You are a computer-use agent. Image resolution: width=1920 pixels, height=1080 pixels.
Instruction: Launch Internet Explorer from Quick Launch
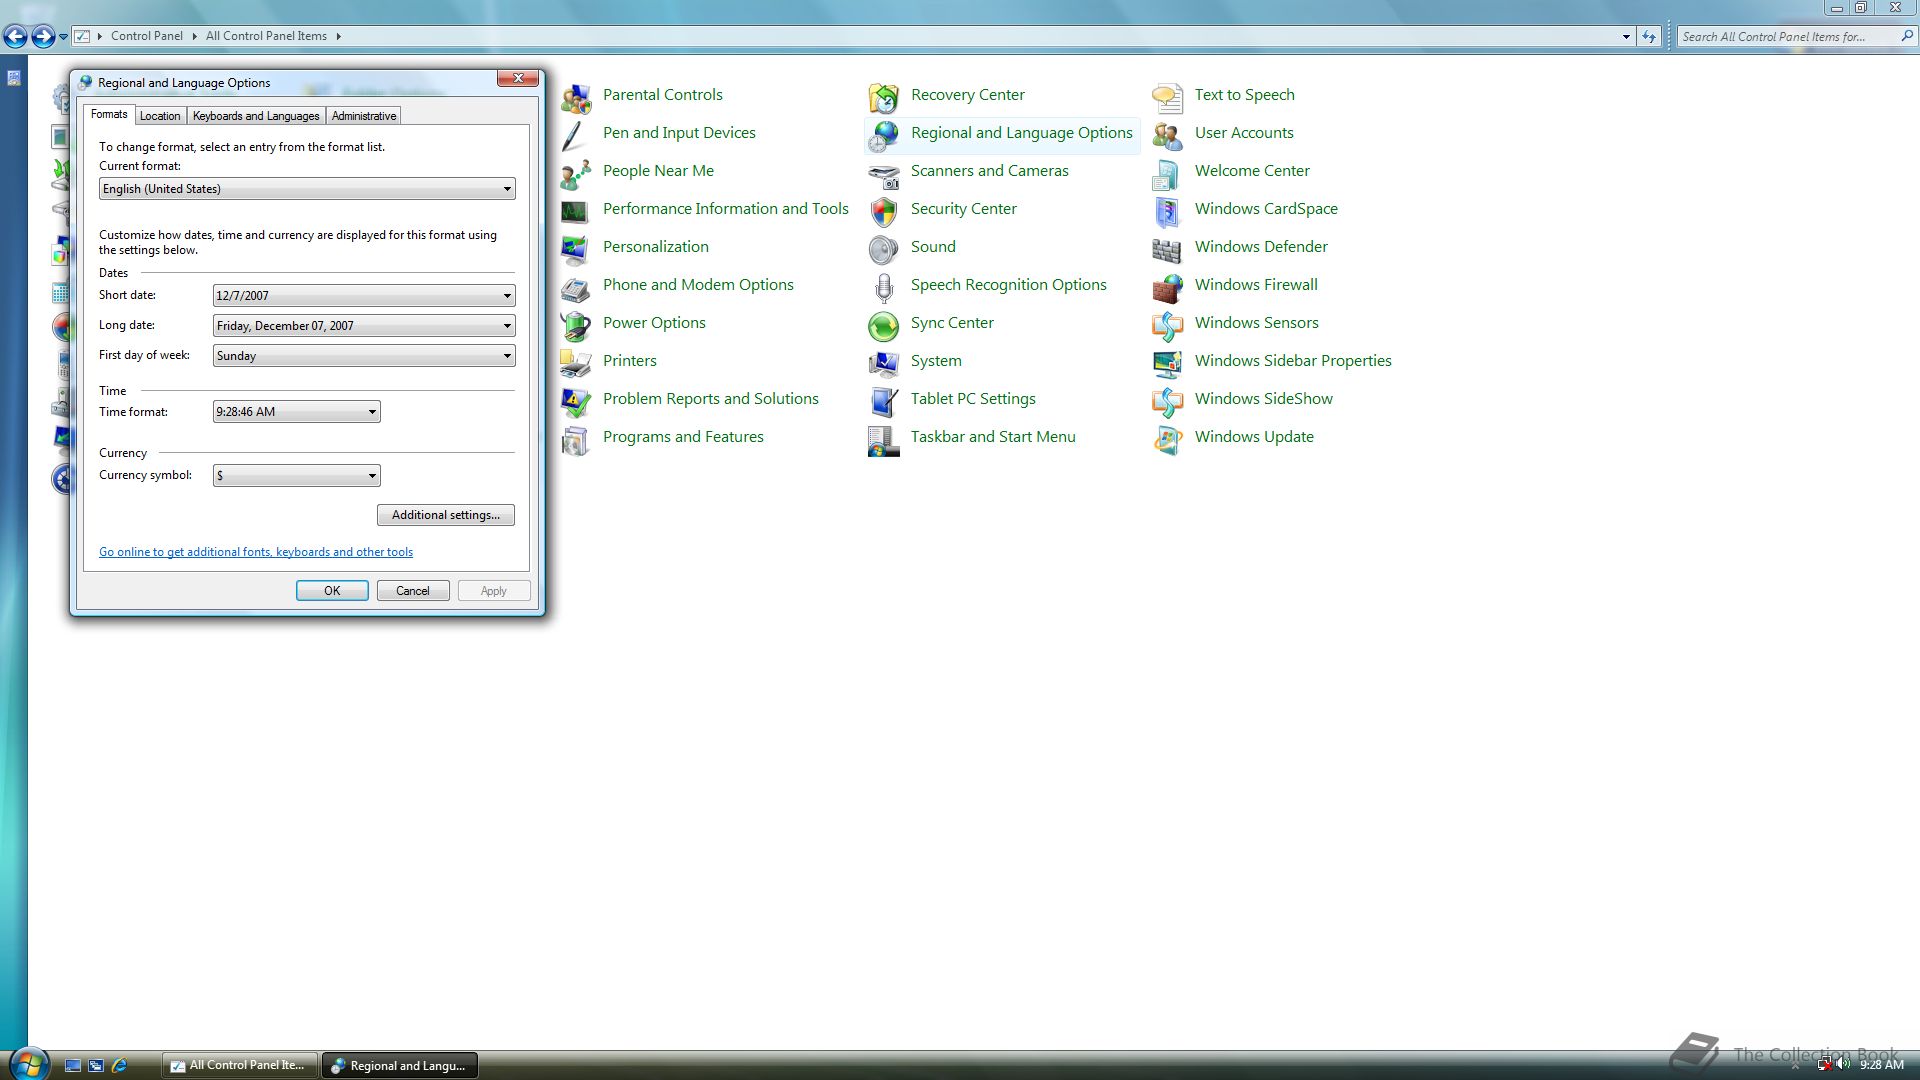(x=119, y=1066)
